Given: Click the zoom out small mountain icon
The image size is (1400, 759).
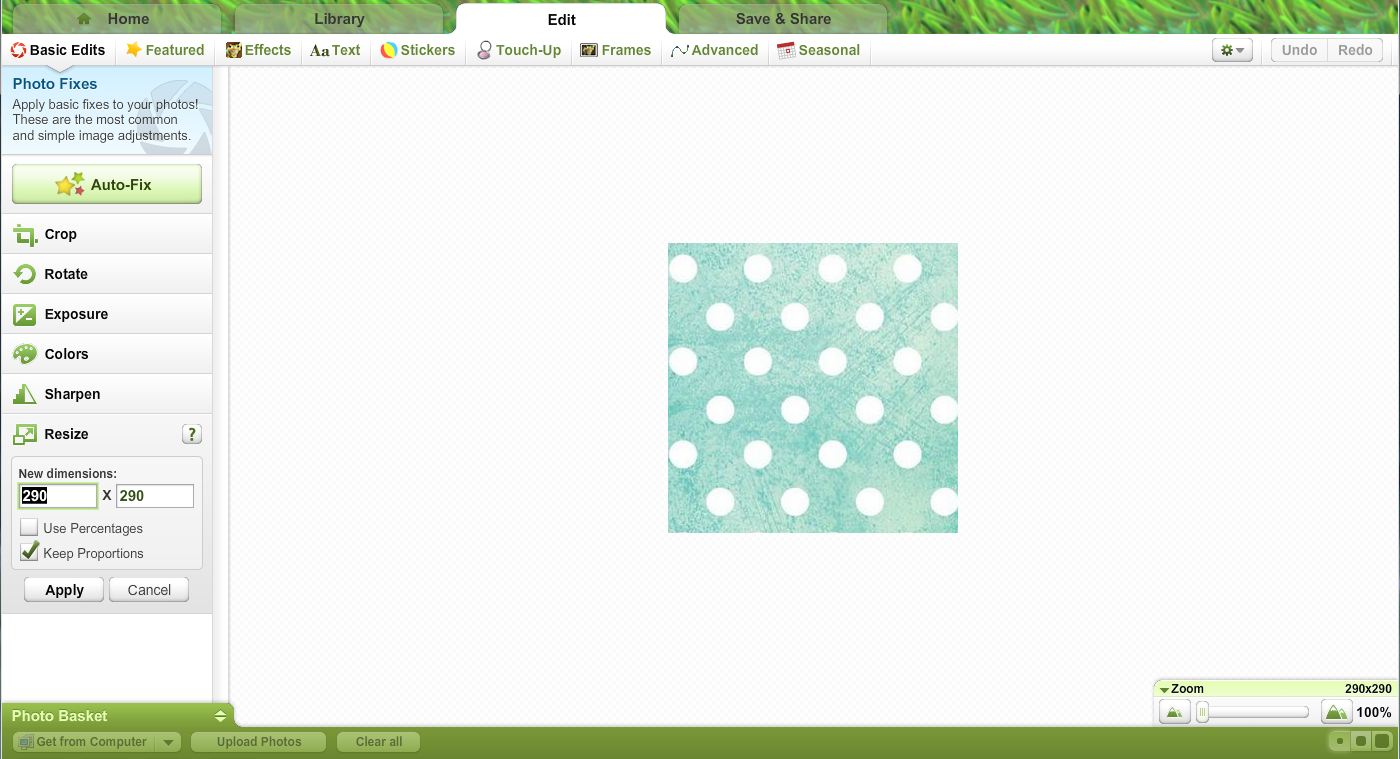Looking at the screenshot, I should pos(1174,712).
